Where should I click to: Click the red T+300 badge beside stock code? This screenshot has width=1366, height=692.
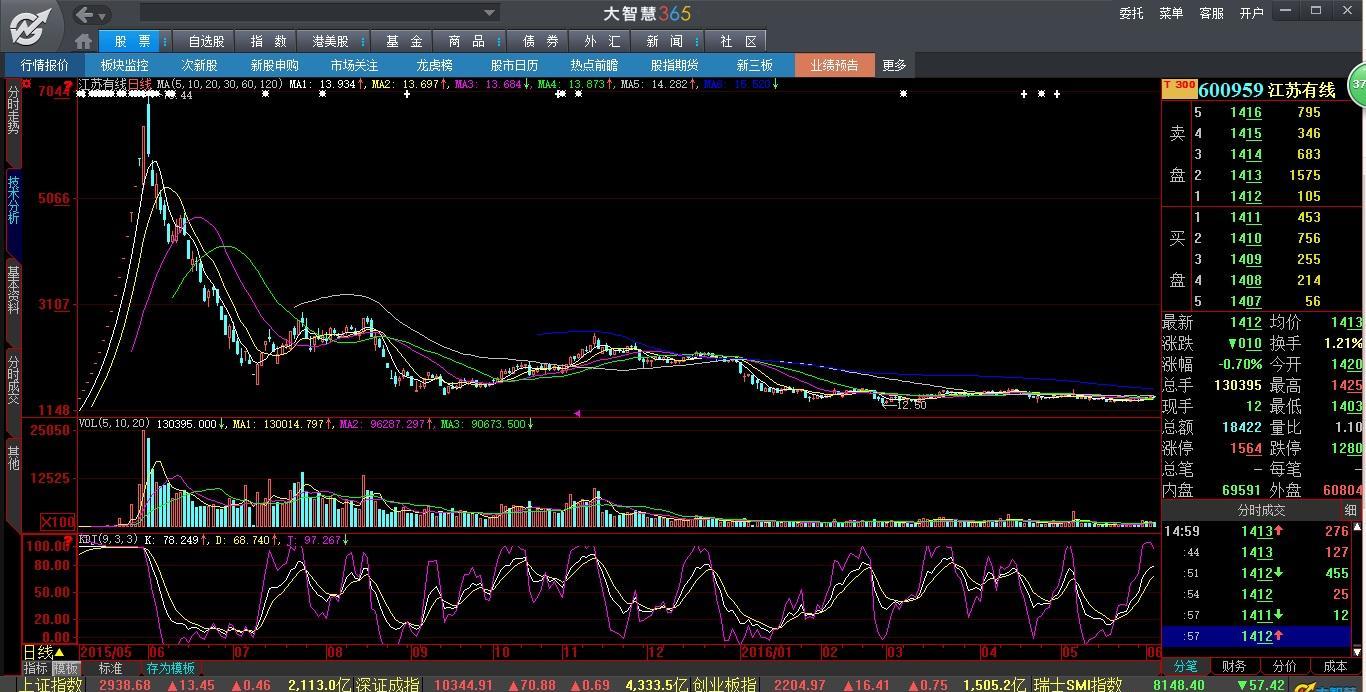pos(1179,87)
